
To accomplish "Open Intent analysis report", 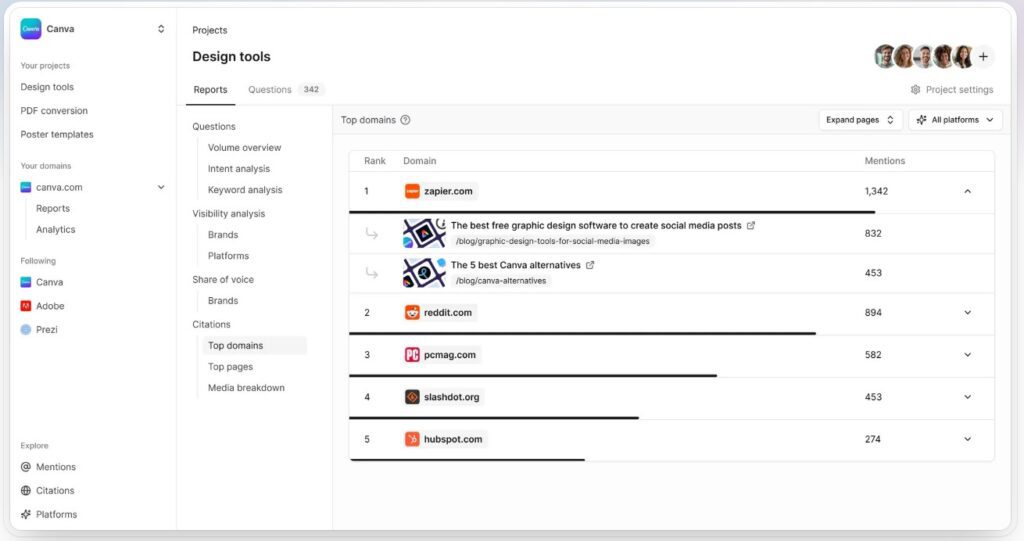I will pyautogui.click(x=238, y=169).
